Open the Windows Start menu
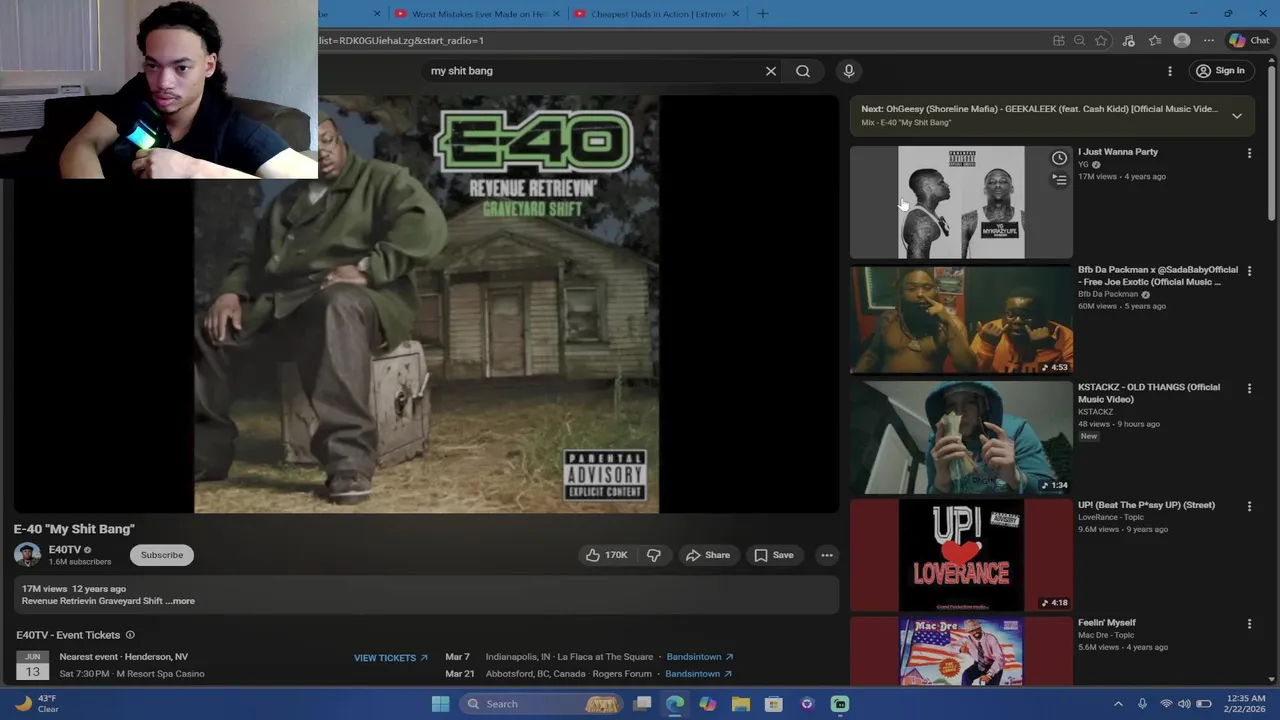This screenshot has width=1280, height=720. (440, 704)
